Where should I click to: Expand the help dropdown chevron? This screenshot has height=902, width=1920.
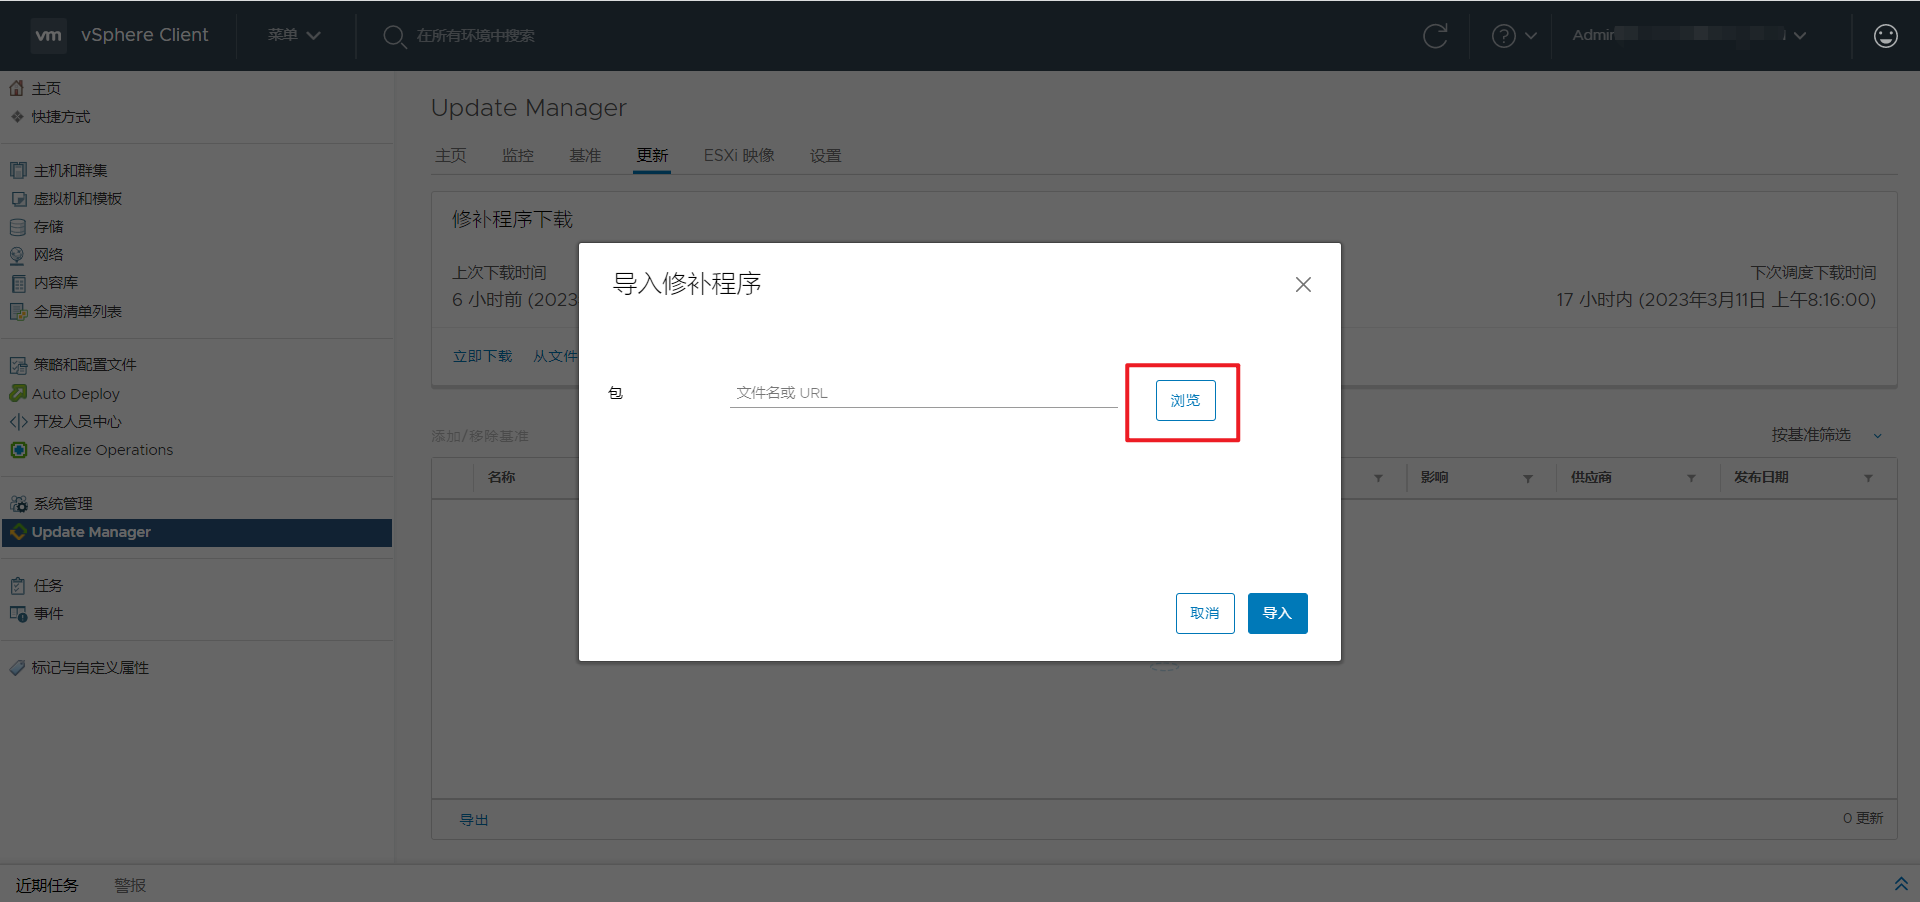tap(1531, 36)
